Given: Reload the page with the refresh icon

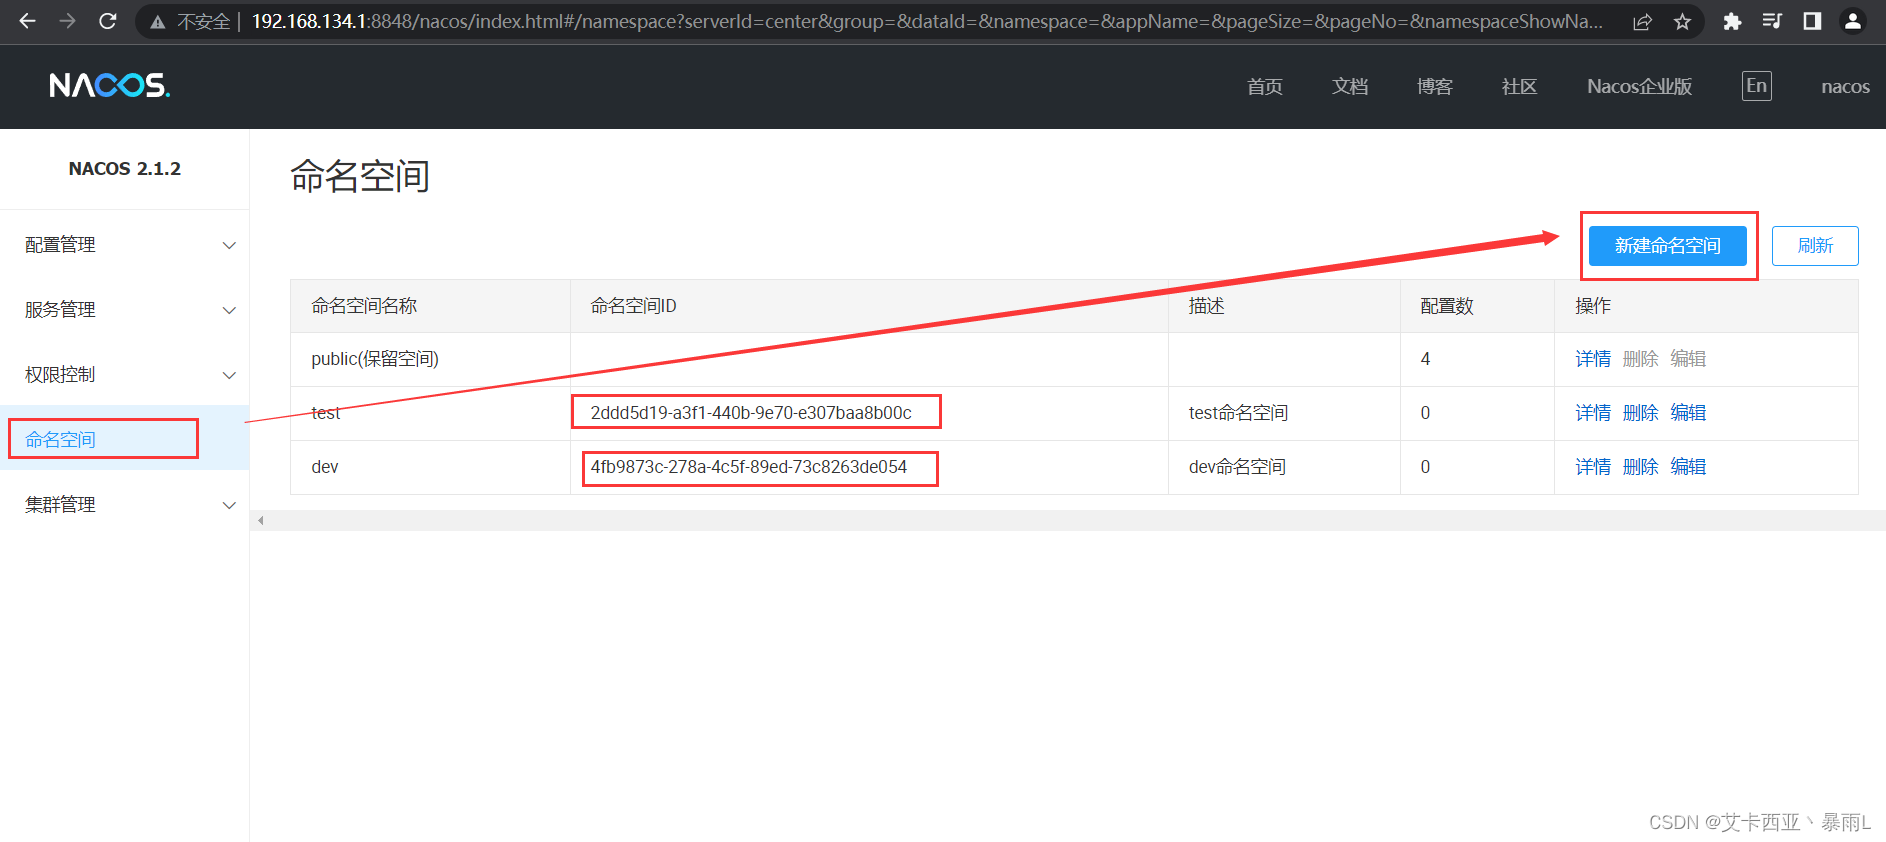Looking at the screenshot, I should 108,21.
